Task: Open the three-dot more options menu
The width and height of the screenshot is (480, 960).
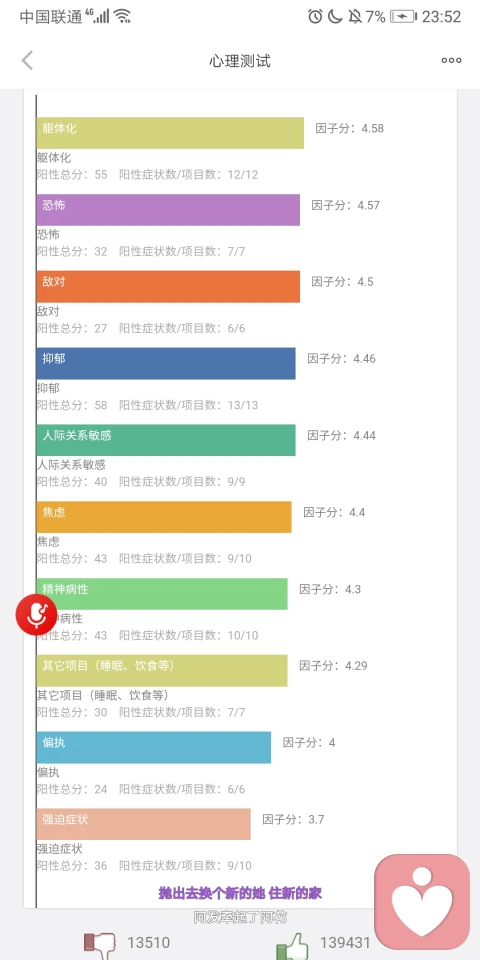Action: pos(451,61)
